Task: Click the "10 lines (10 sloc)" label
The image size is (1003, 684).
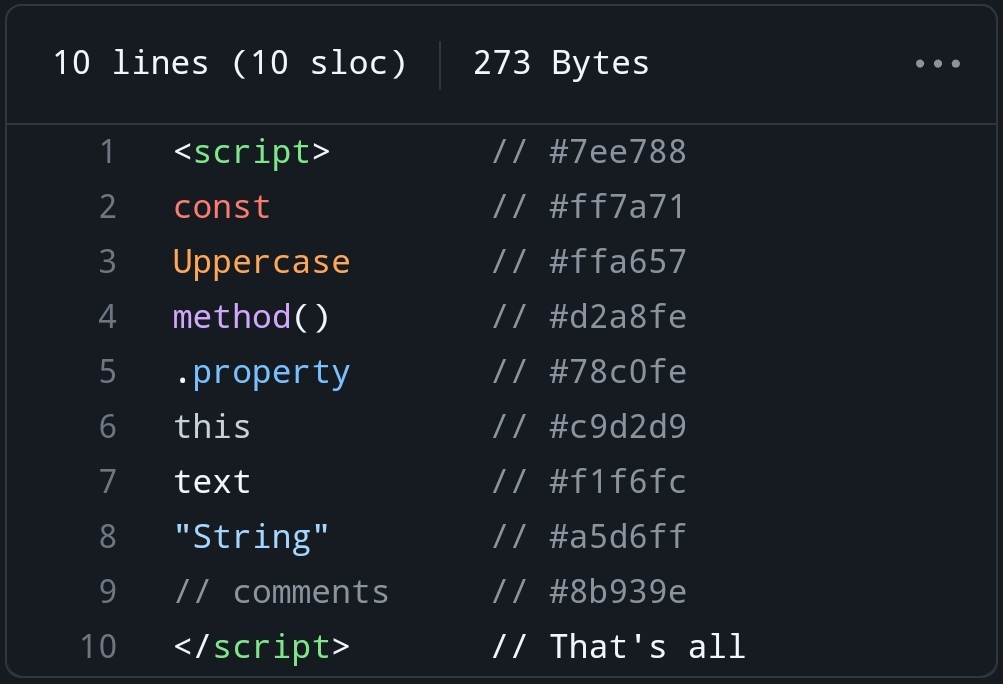Action: click(x=231, y=63)
